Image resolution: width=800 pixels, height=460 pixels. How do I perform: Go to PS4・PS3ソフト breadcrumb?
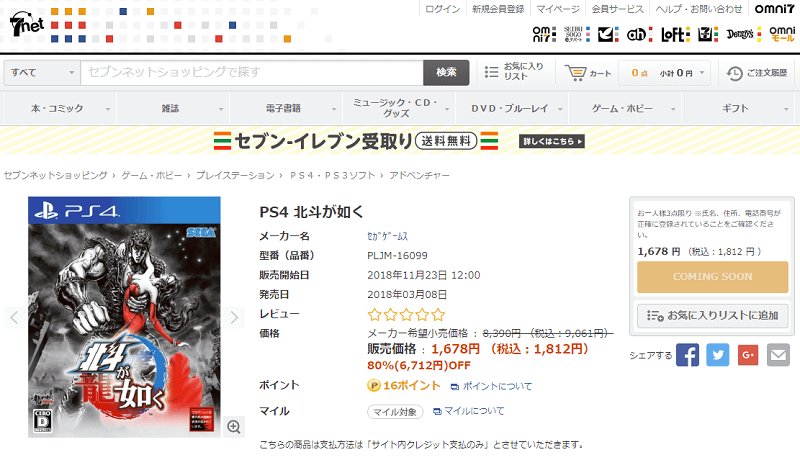[332, 175]
